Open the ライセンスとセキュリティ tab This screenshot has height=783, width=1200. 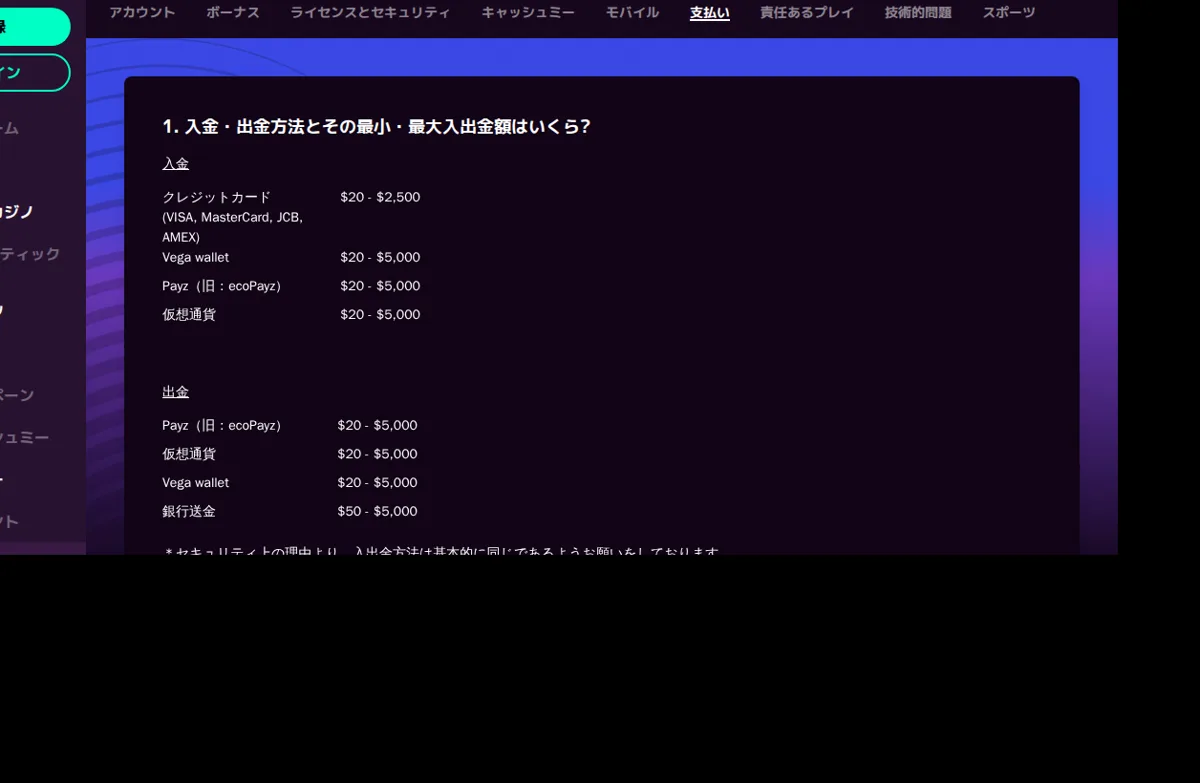pos(370,13)
